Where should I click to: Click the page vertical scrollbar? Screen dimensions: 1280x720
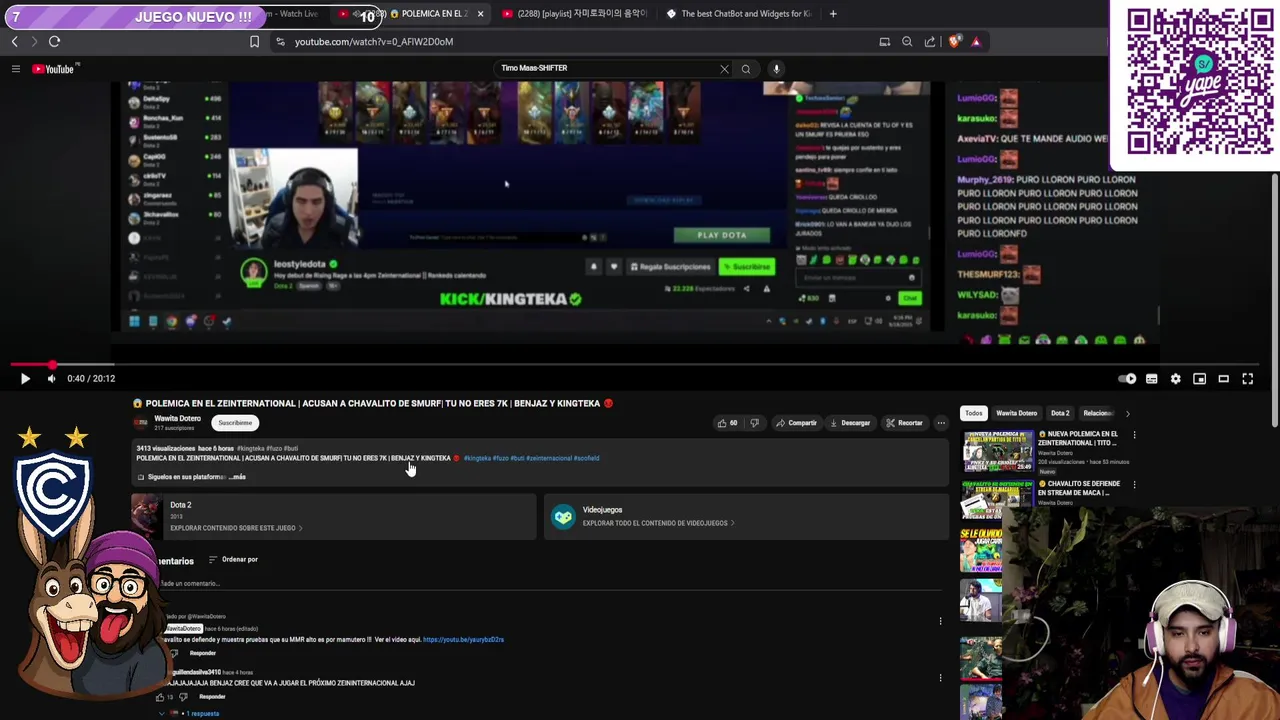[1275, 300]
